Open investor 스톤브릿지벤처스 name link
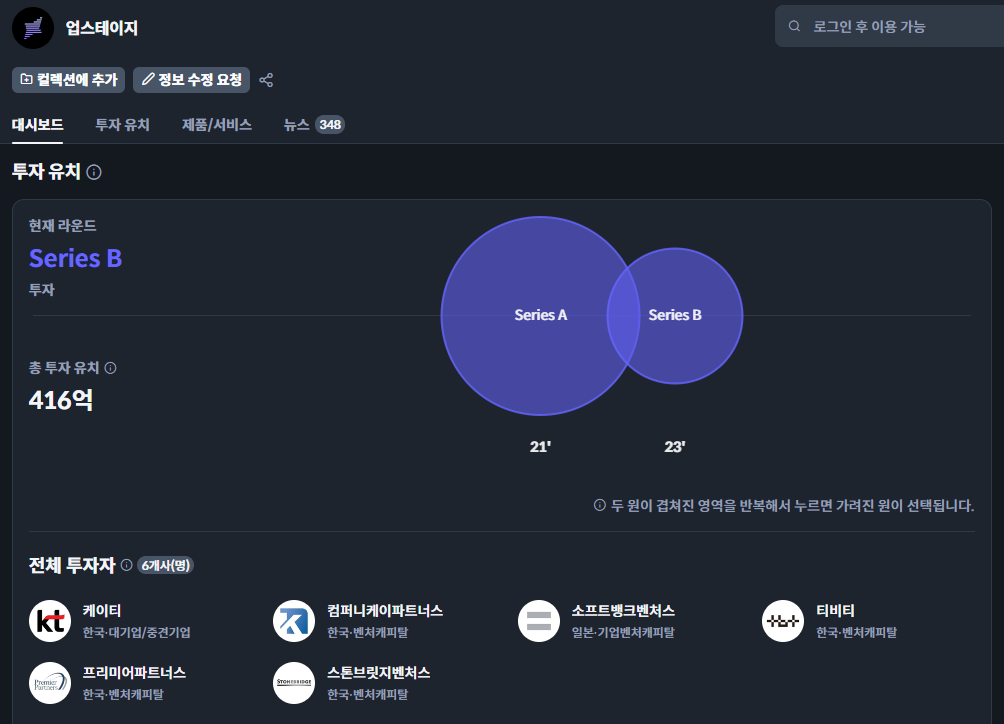Viewport: 1004px width, 724px height. [378, 673]
